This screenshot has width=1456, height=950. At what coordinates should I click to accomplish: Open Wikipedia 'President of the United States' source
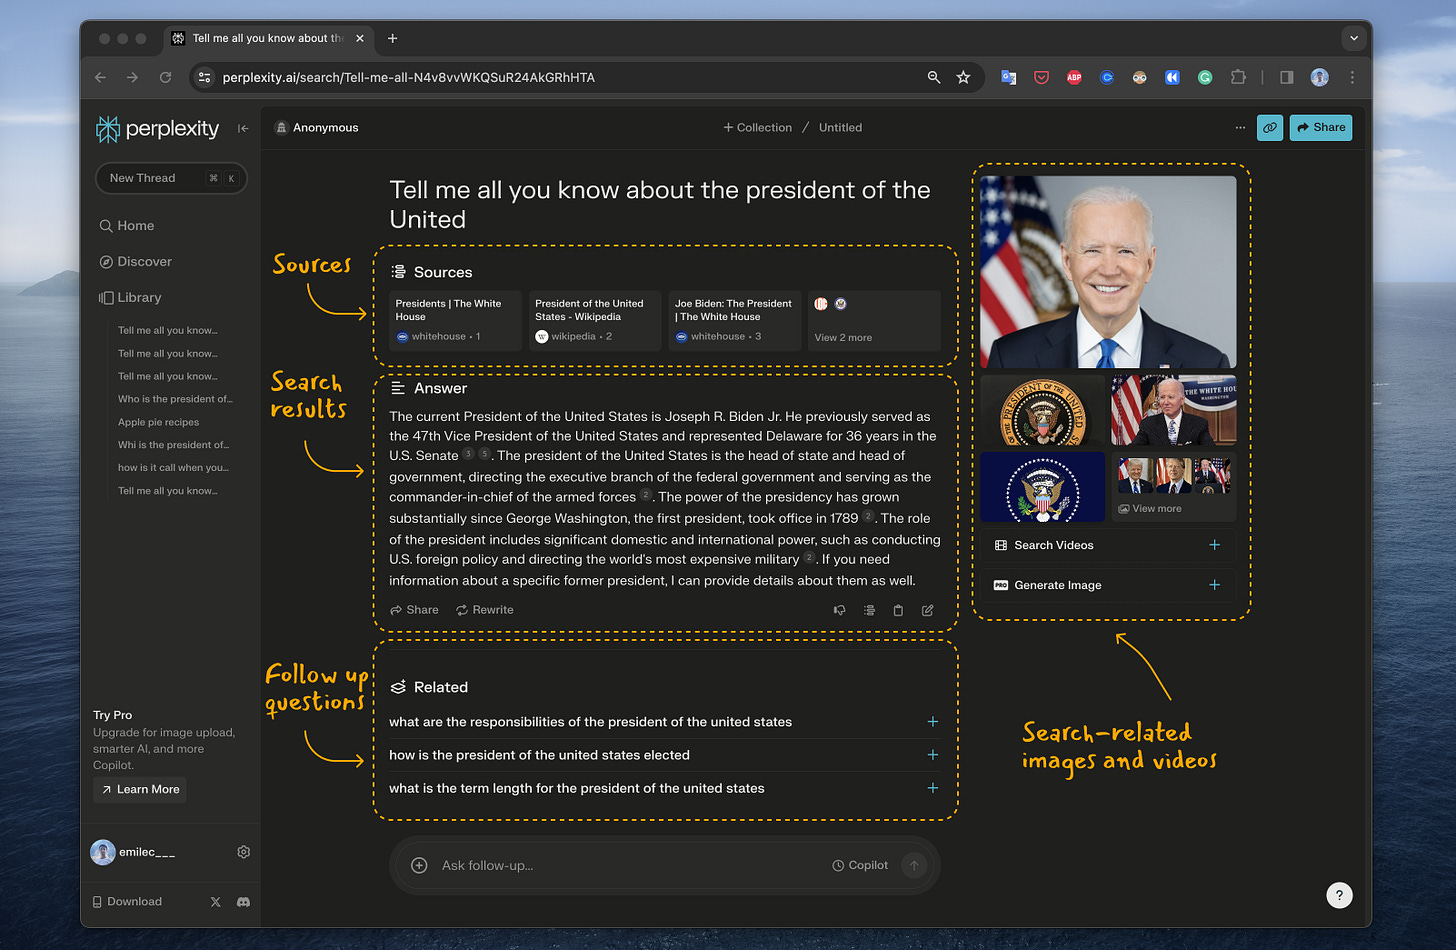point(595,320)
